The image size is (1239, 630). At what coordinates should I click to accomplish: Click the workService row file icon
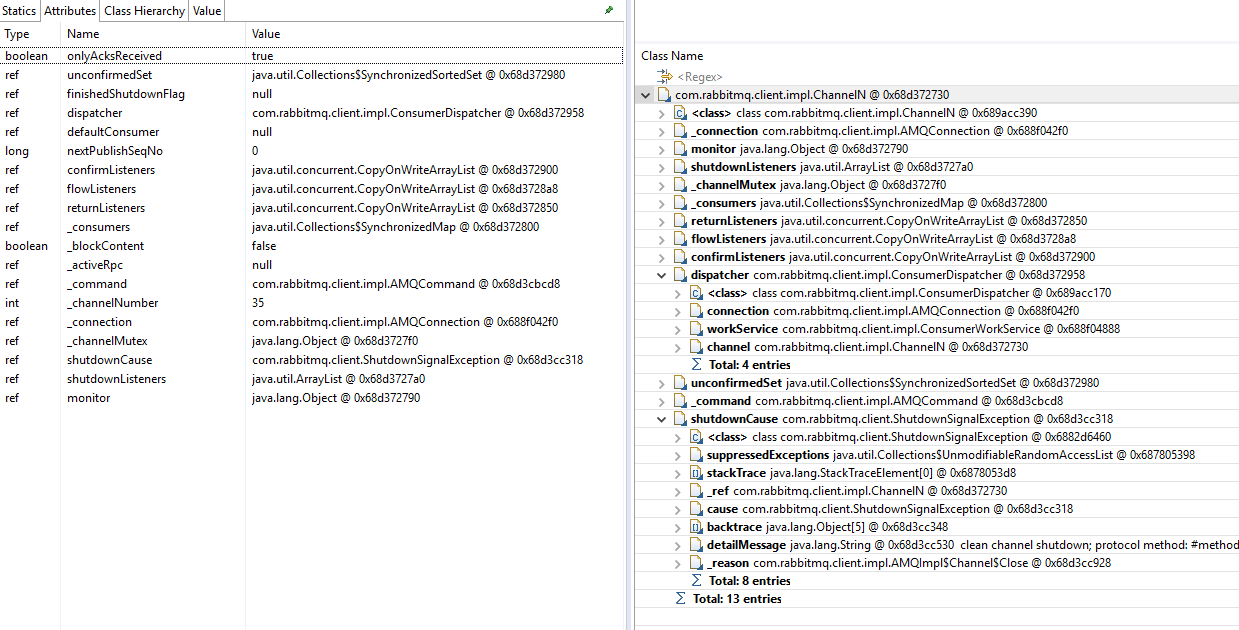697,329
